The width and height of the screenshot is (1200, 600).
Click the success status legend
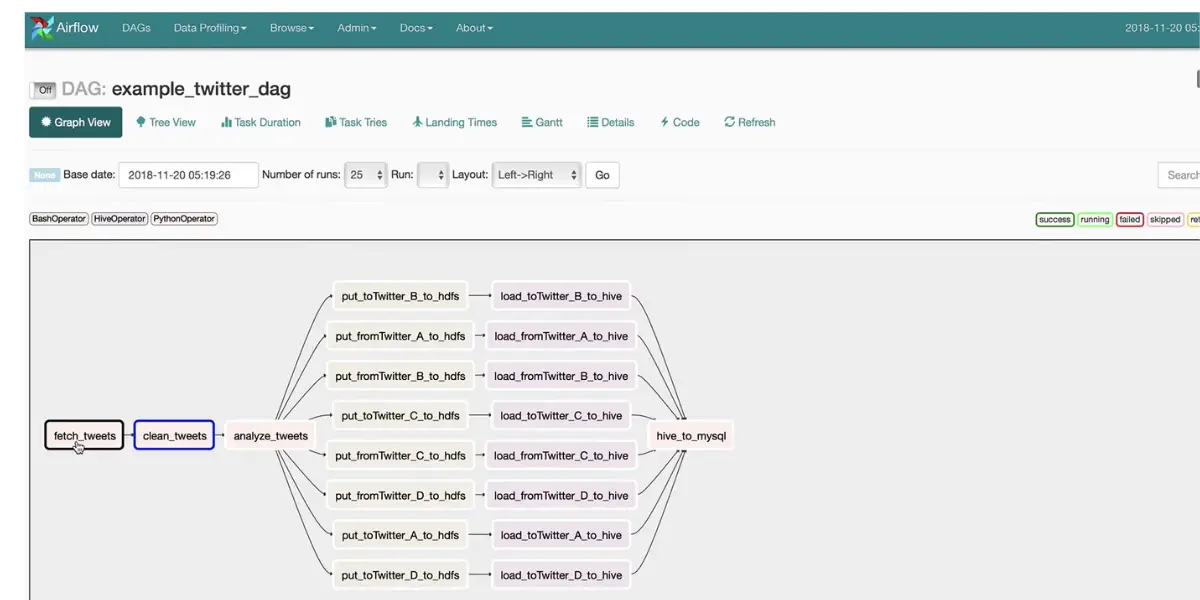point(1054,219)
